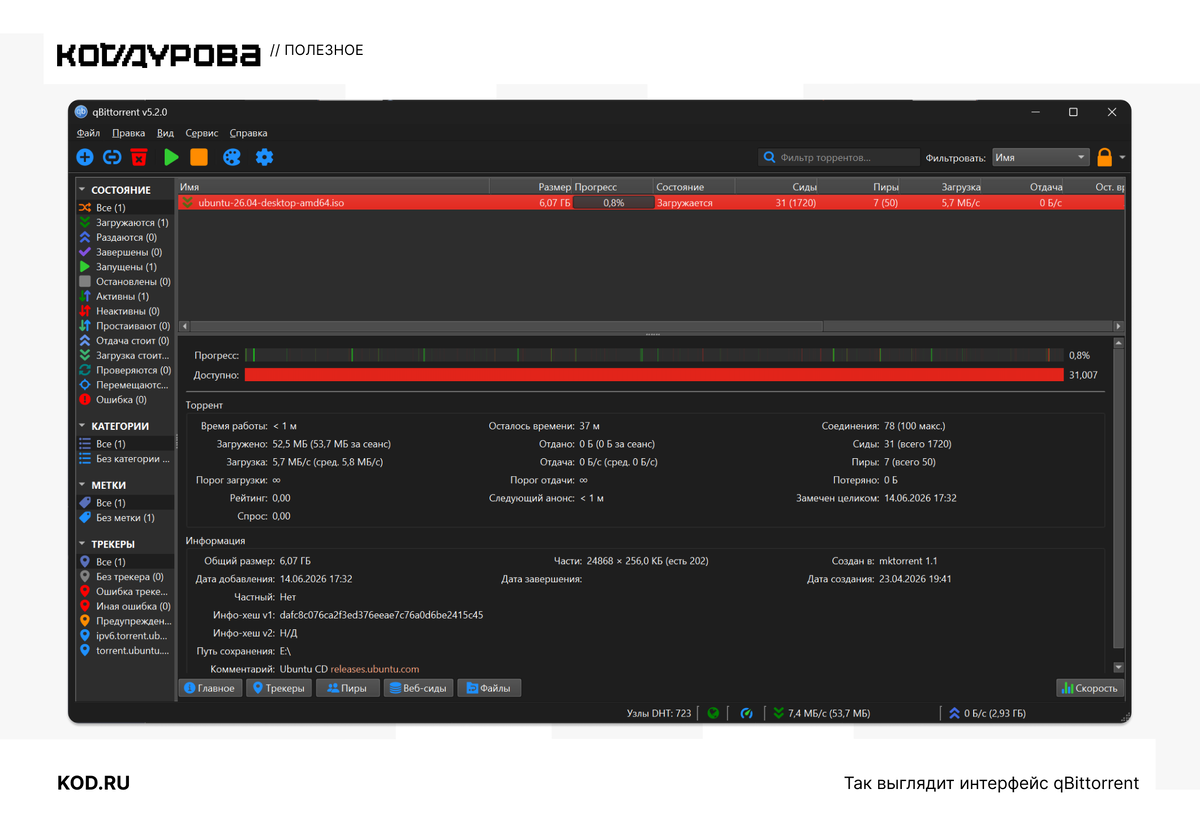Switch to the Главное tab
Viewport: 1200px width, 823px height.
click(x=210, y=688)
